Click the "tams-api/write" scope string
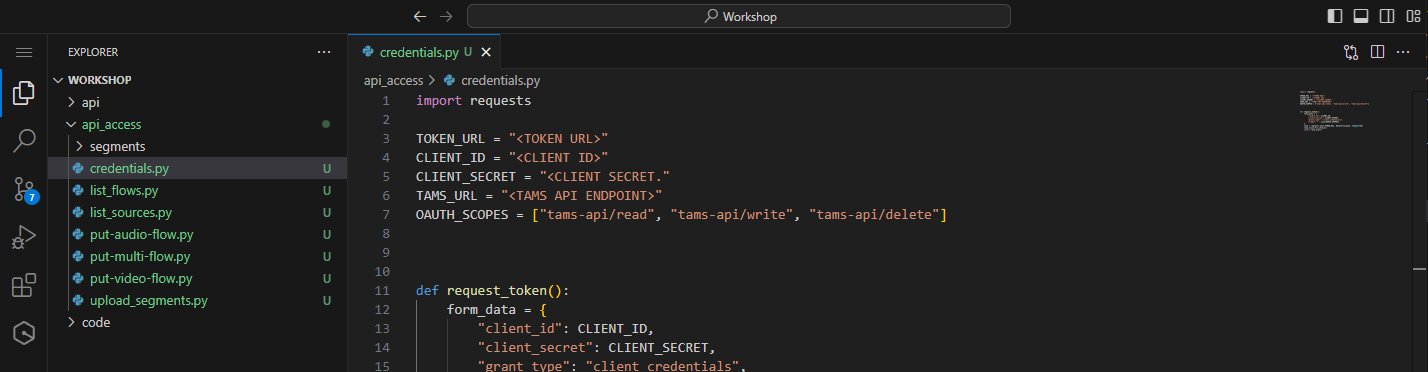This screenshot has height=372, width=1428. coord(732,215)
